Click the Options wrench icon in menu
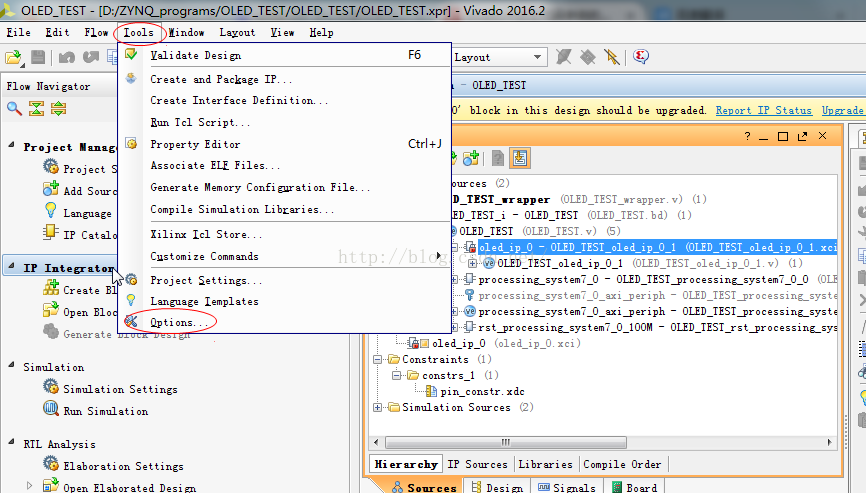The width and height of the screenshot is (866, 493). pyautogui.click(x=131, y=321)
